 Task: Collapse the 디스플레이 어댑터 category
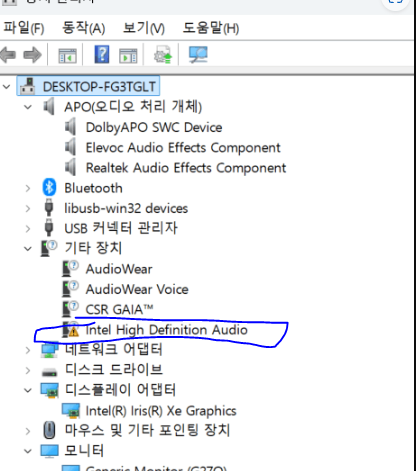click(28, 390)
